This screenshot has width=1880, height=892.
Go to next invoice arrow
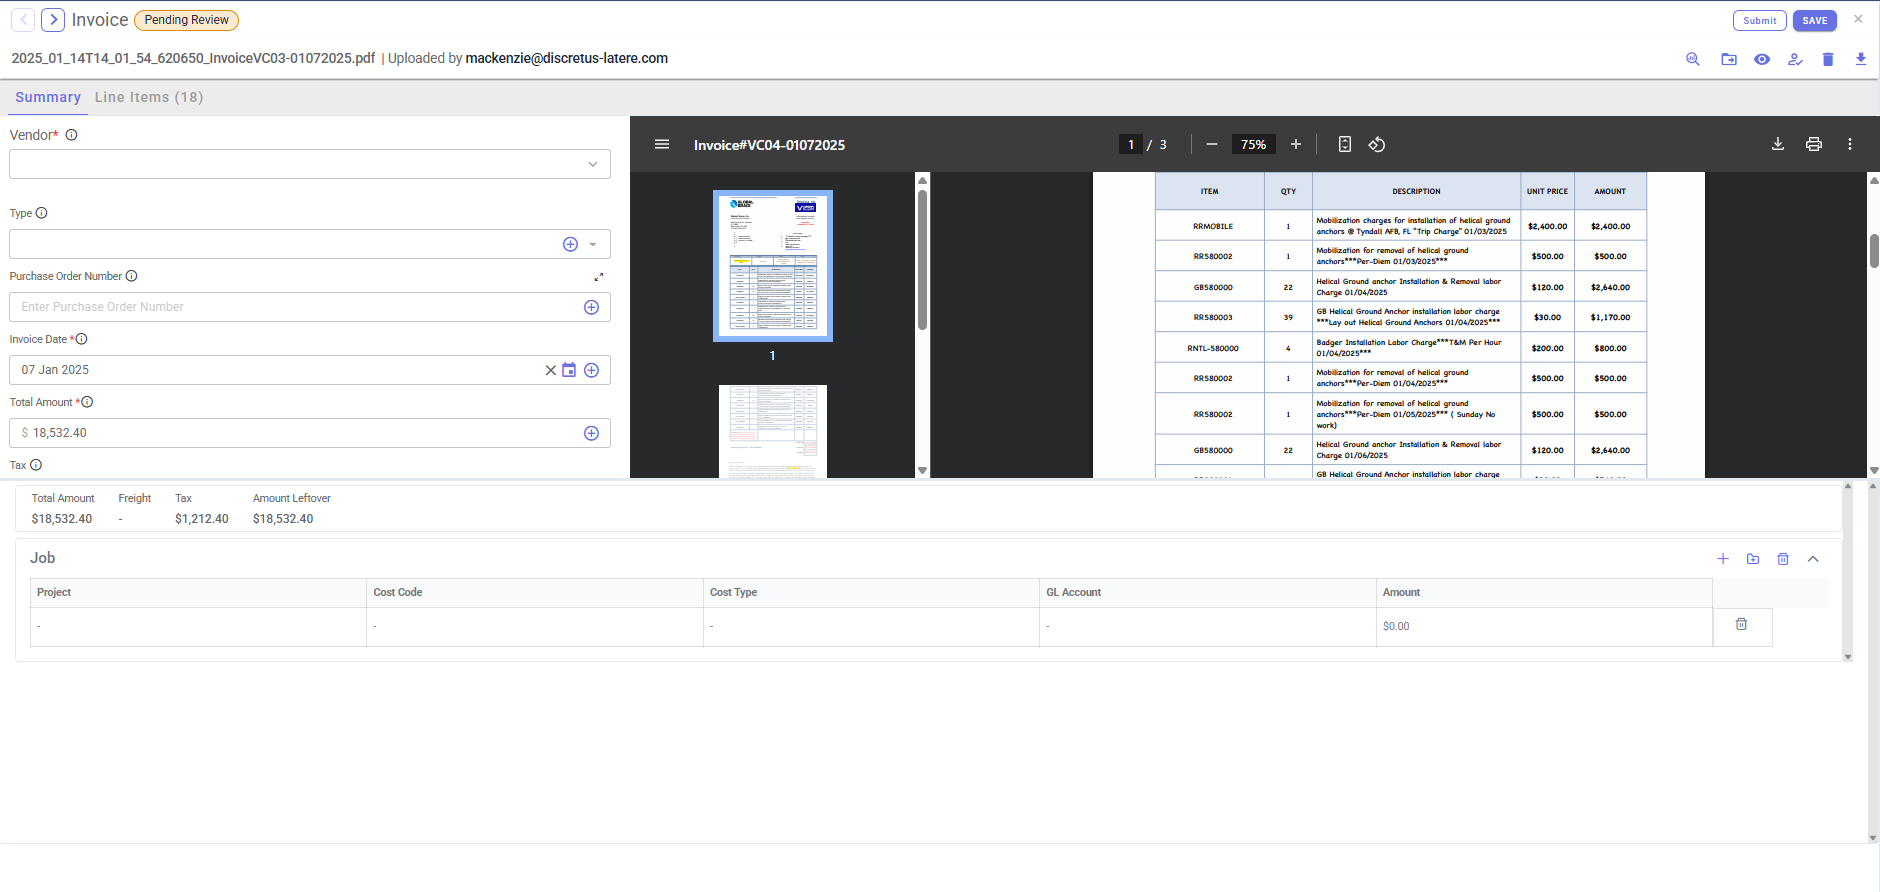coord(53,20)
